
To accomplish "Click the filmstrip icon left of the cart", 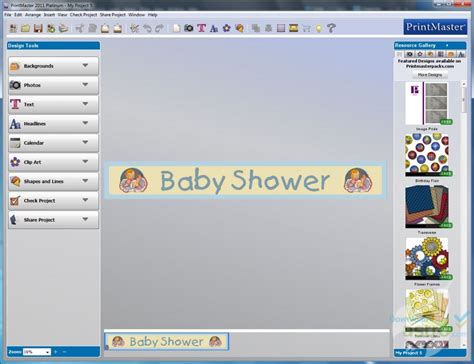I will tap(293, 28).
